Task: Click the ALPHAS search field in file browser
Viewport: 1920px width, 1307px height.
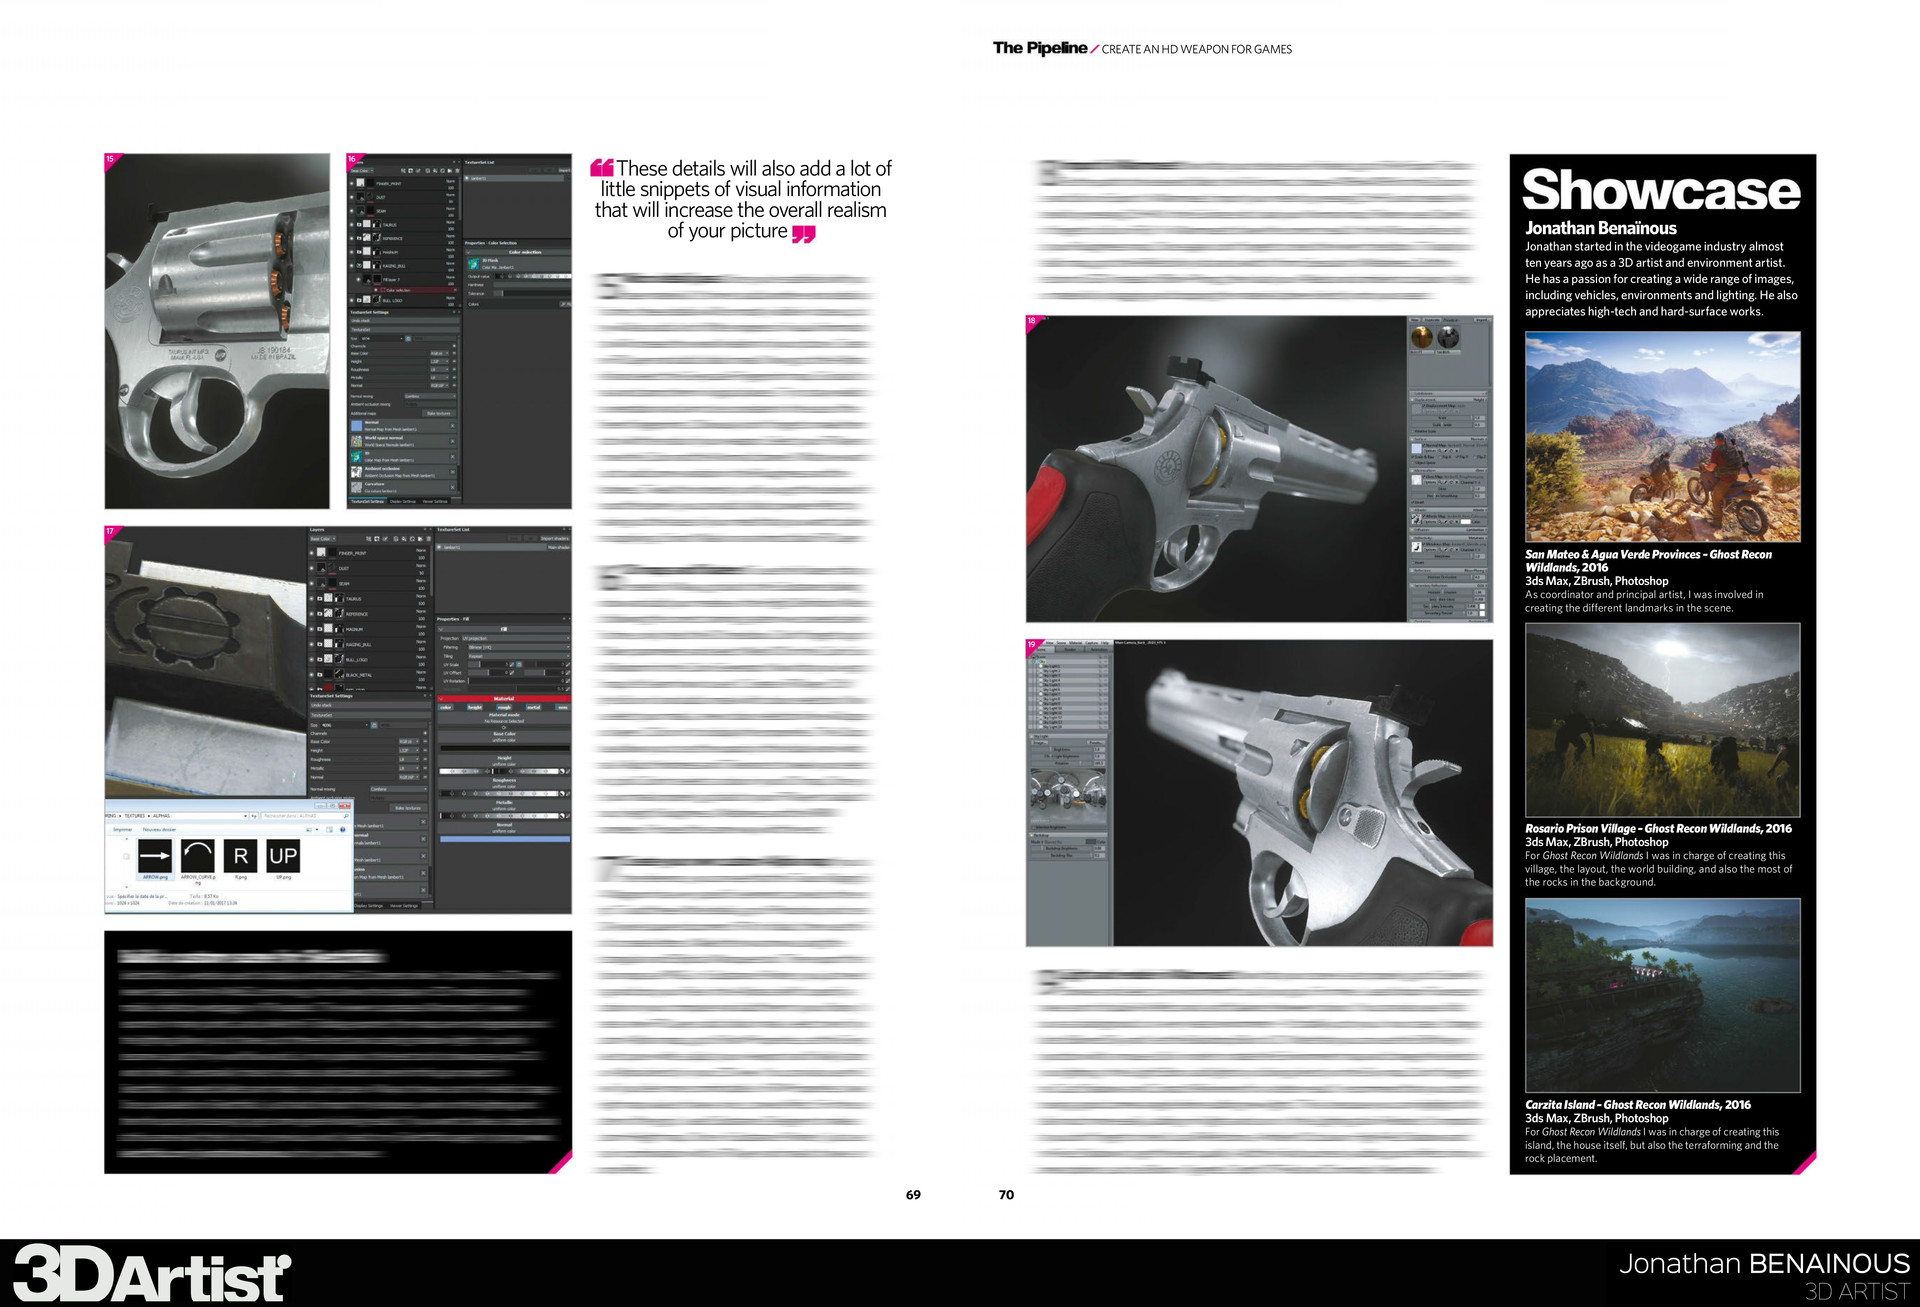Action: pos(306,816)
